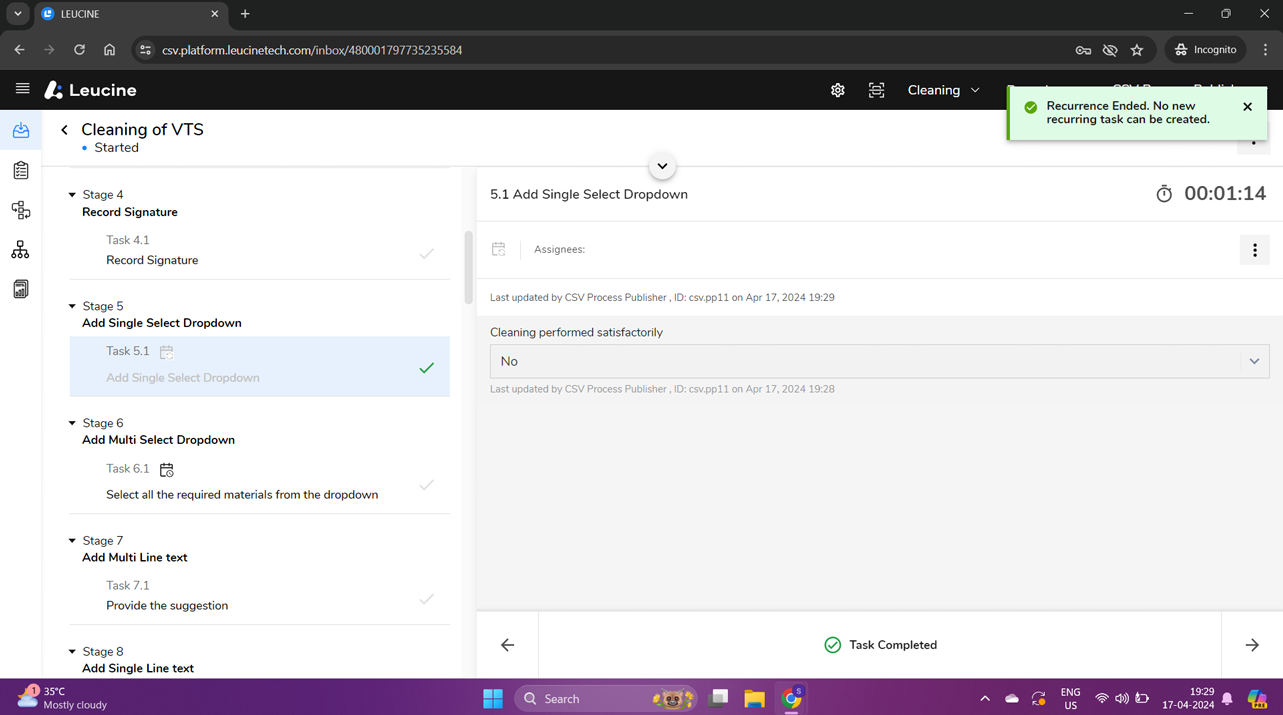Open the settings gear in header
Screen dimensions: 1283x715
(x=838, y=90)
